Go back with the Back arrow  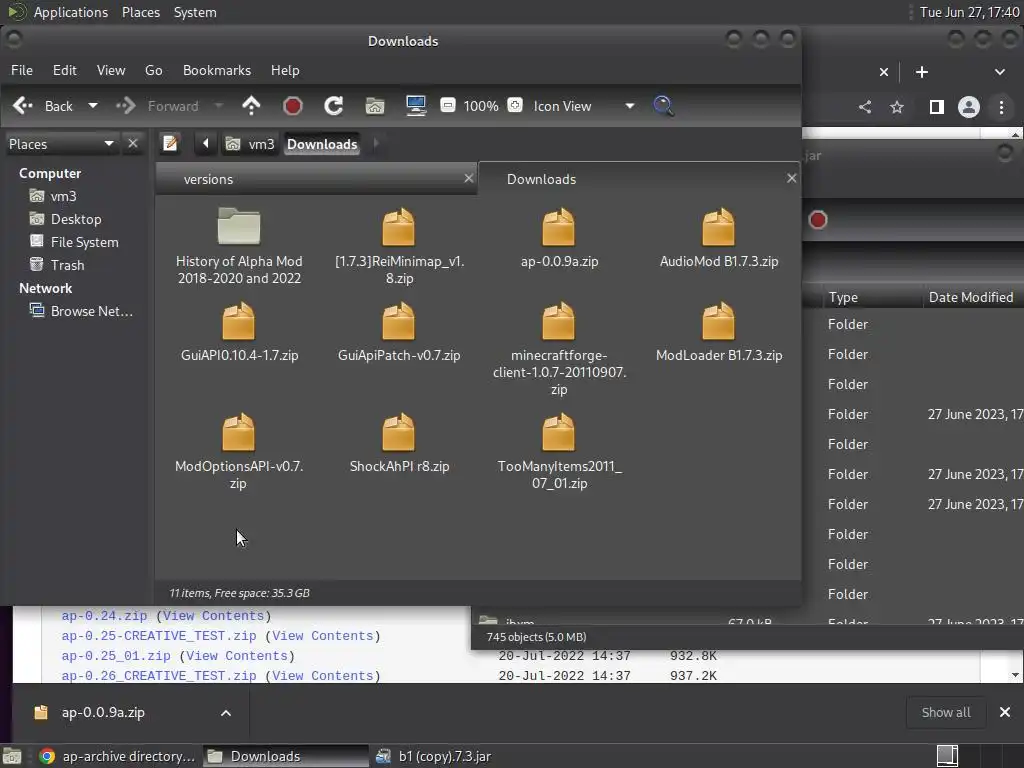[42, 106]
